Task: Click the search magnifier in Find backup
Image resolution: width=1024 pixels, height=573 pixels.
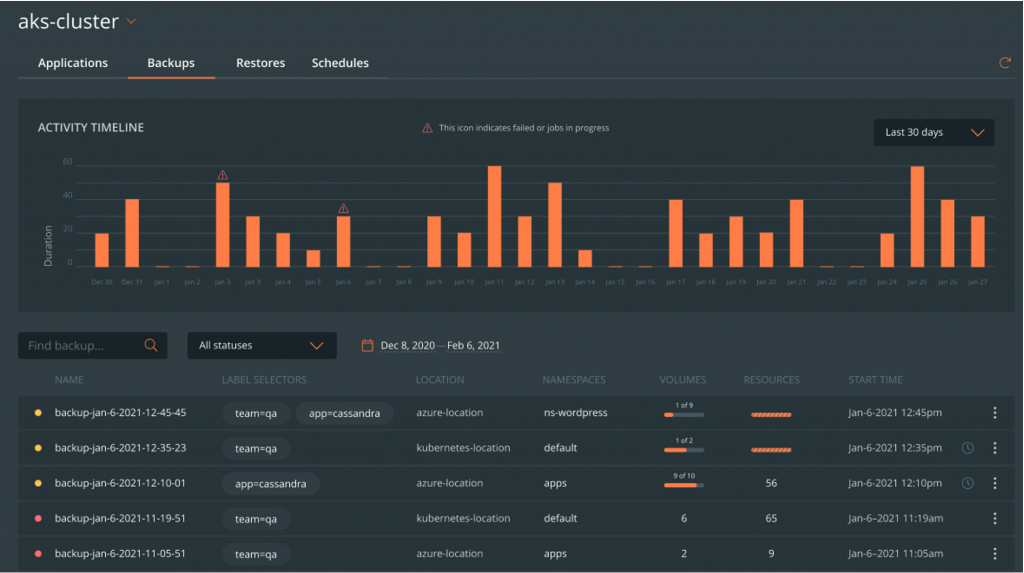Action: [x=151, y=345]
